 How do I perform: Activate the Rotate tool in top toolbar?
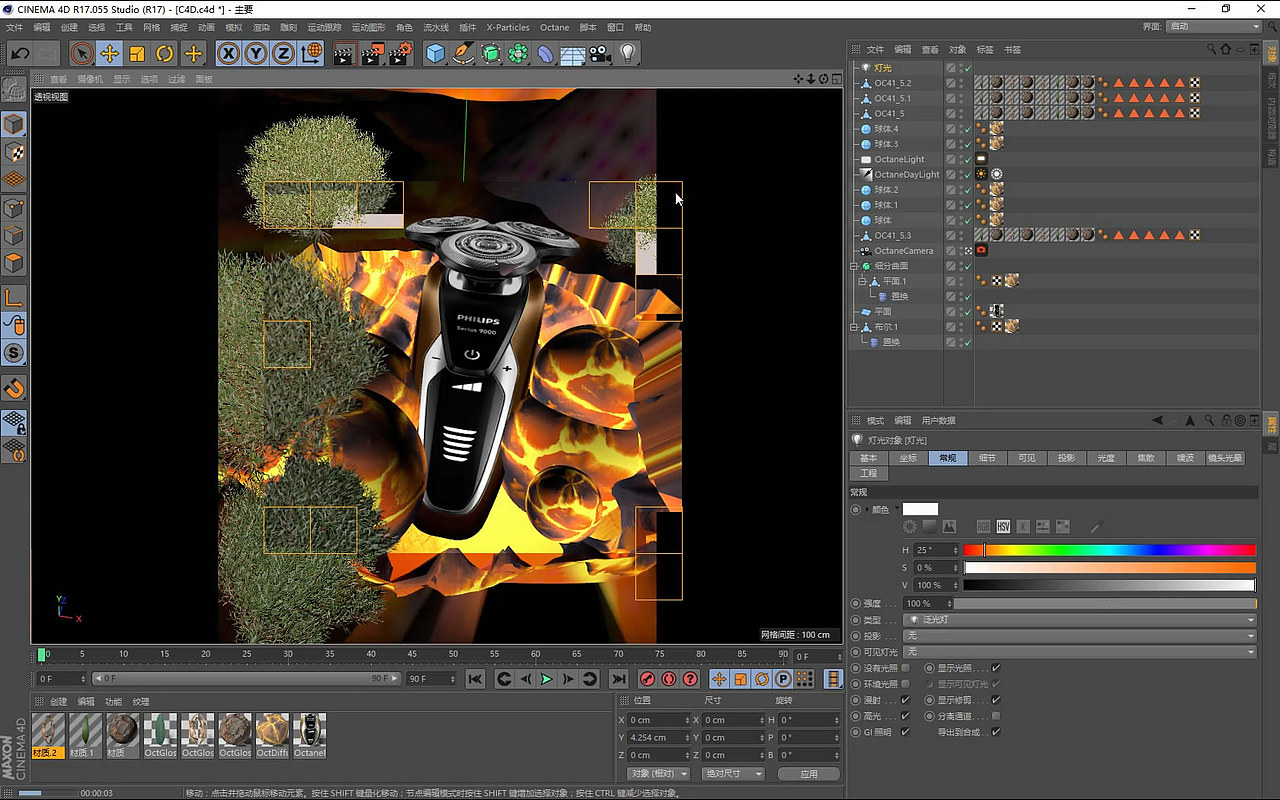165,53
